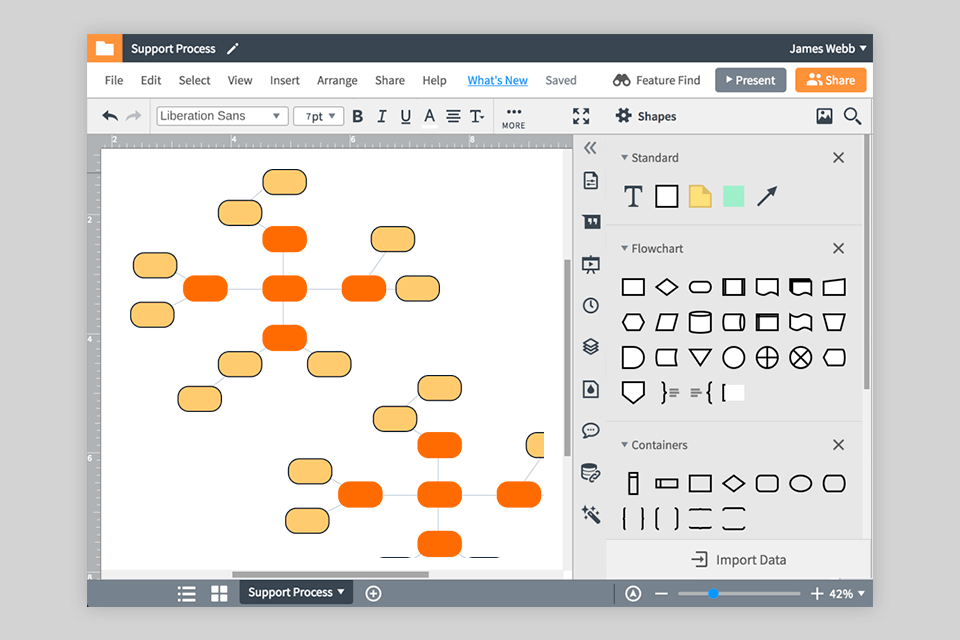Close the Flowchart shape library

point(838,248)
